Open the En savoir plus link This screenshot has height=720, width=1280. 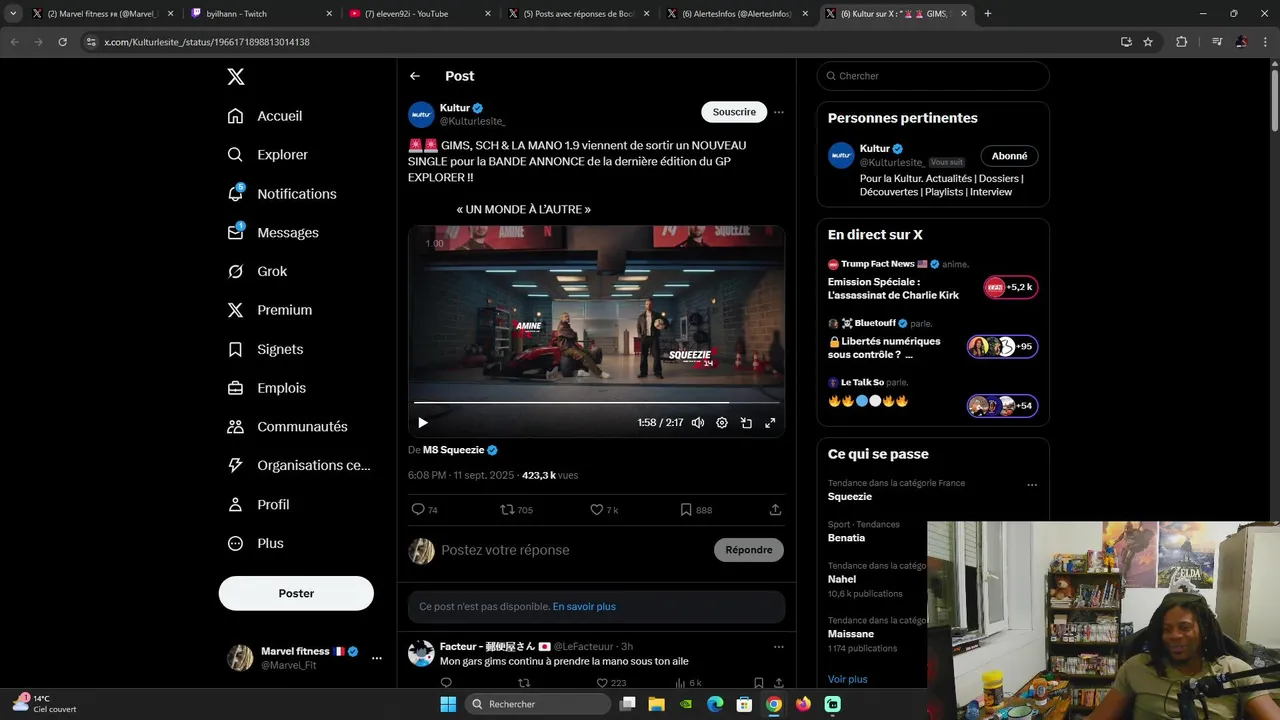(584, 607)
